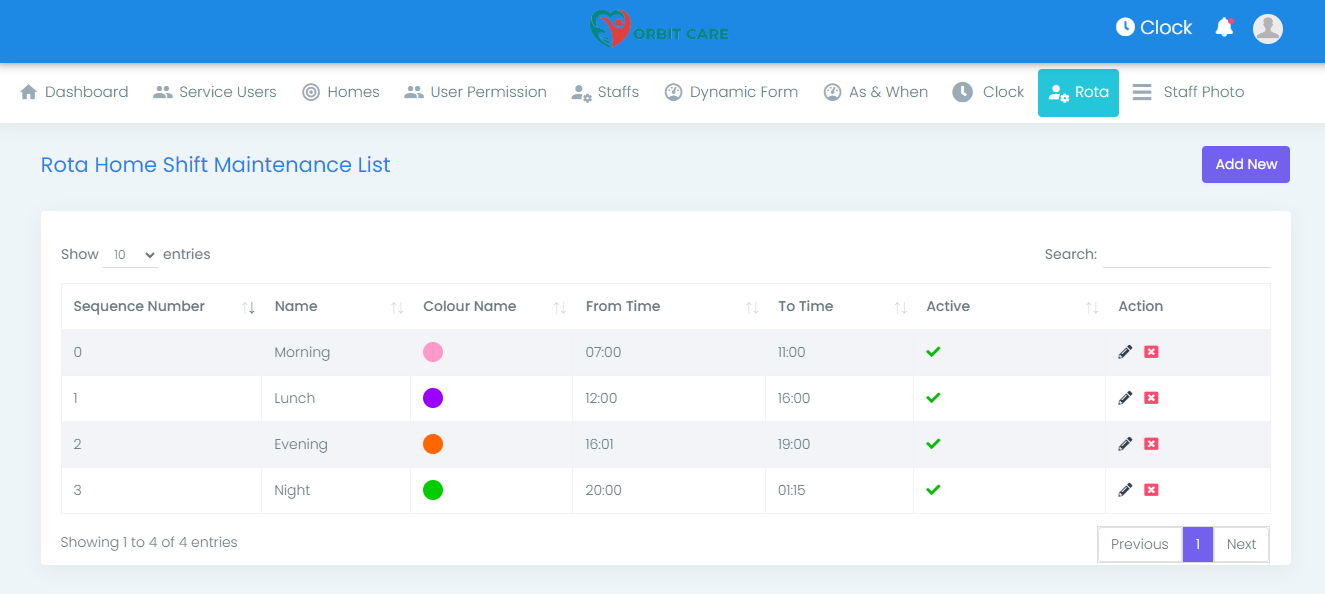Click the pencil edit icon for Morning shift
The image size is (1325, 594).
(x=1125, y=352)
